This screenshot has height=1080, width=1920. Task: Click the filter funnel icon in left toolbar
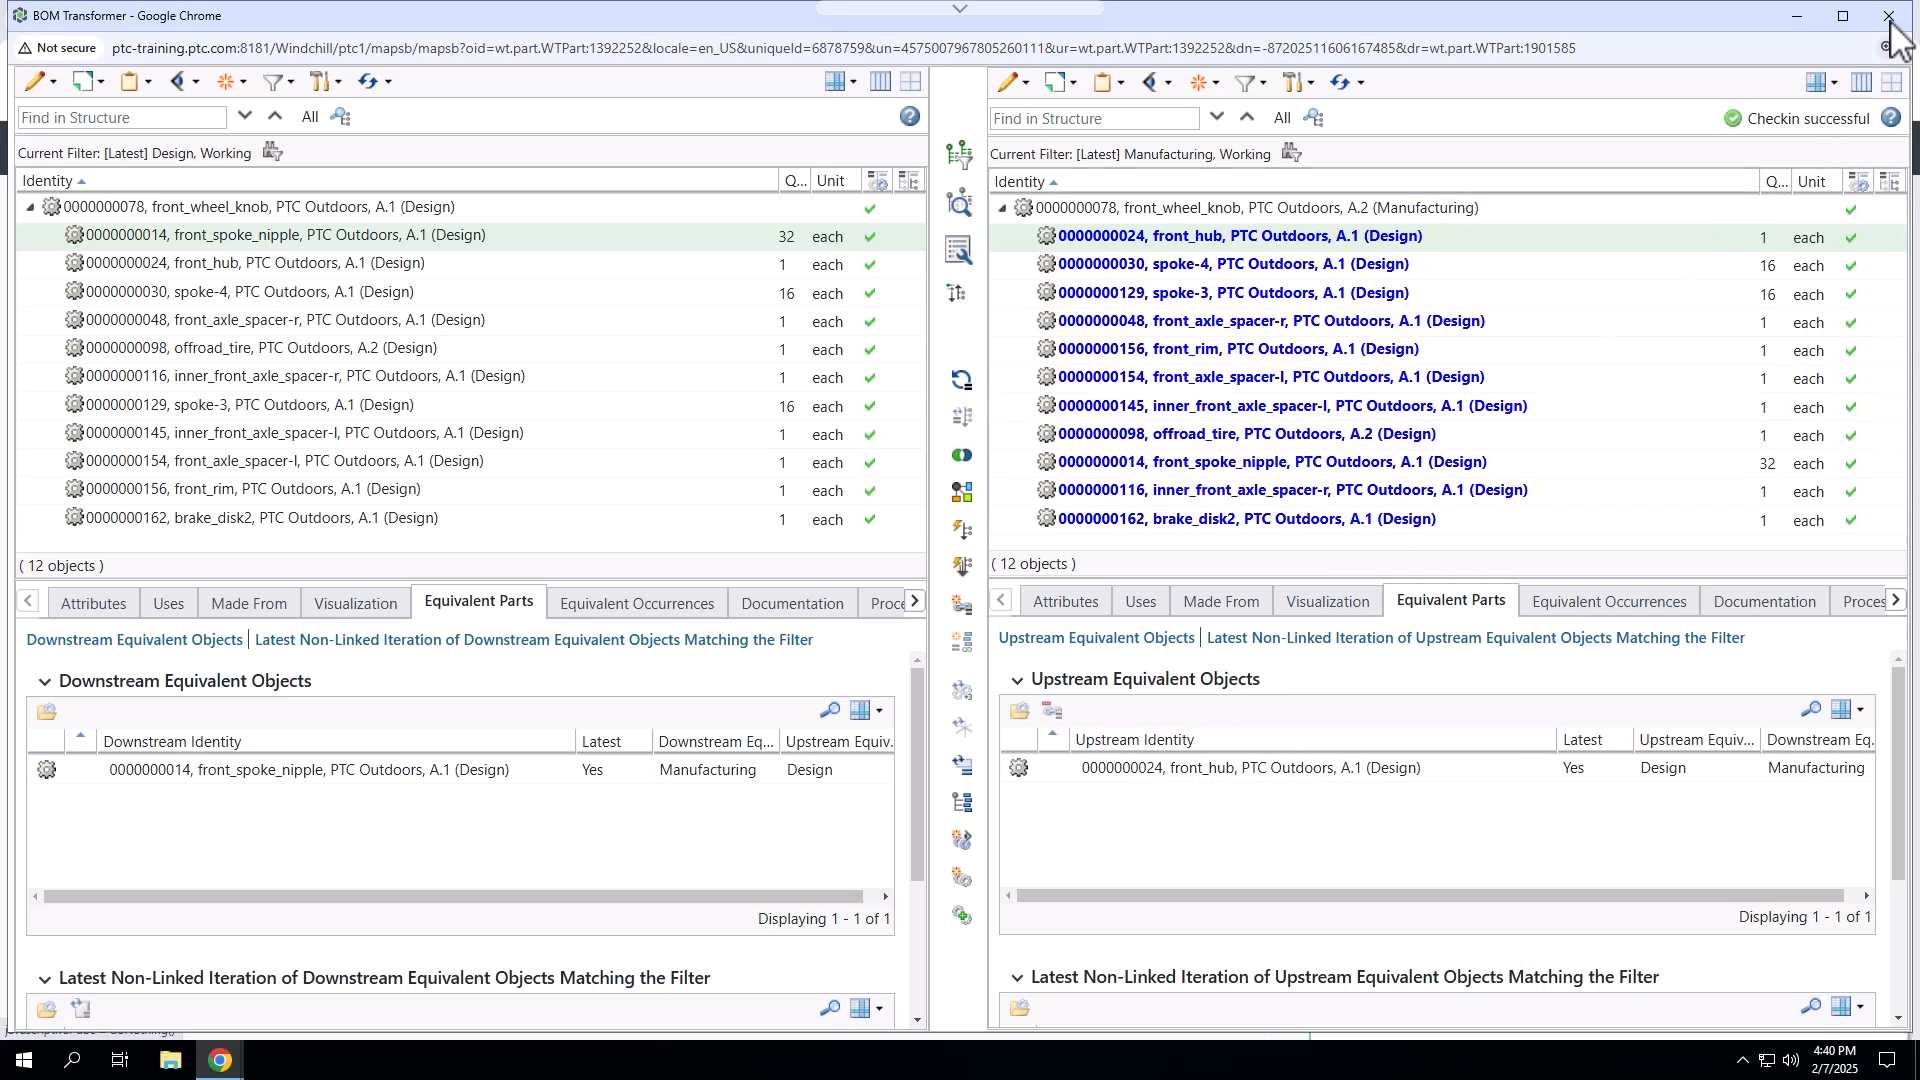pyautogui.click(x=274, y=81)
